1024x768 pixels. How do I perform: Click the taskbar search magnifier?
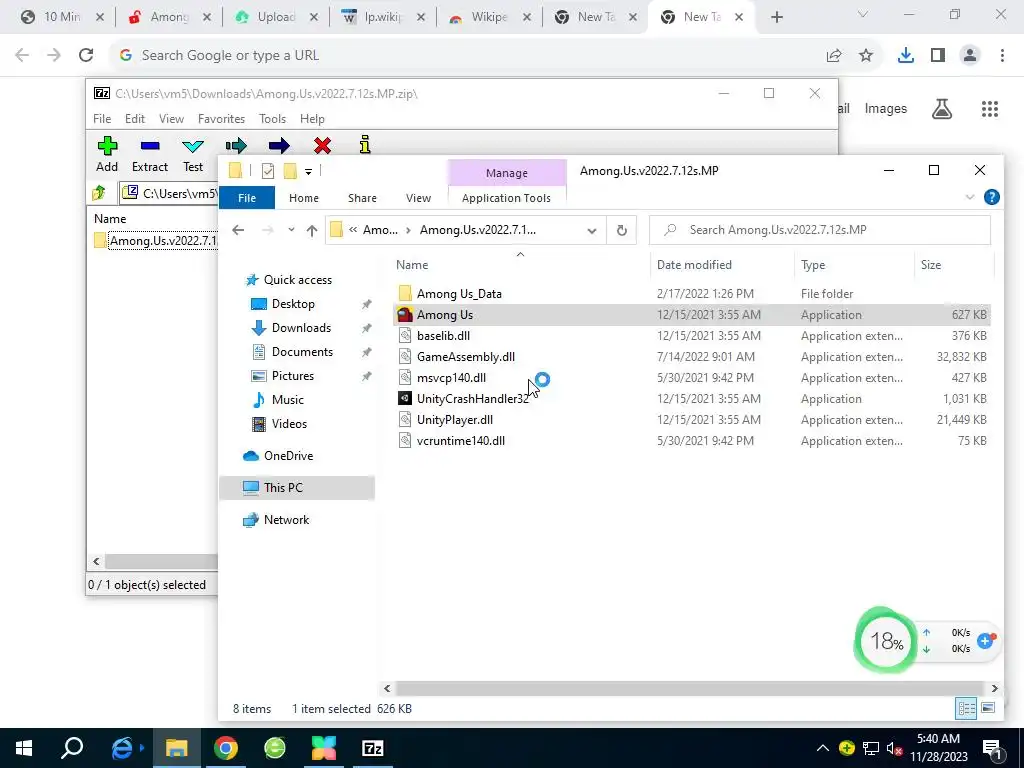click(72, 748)
